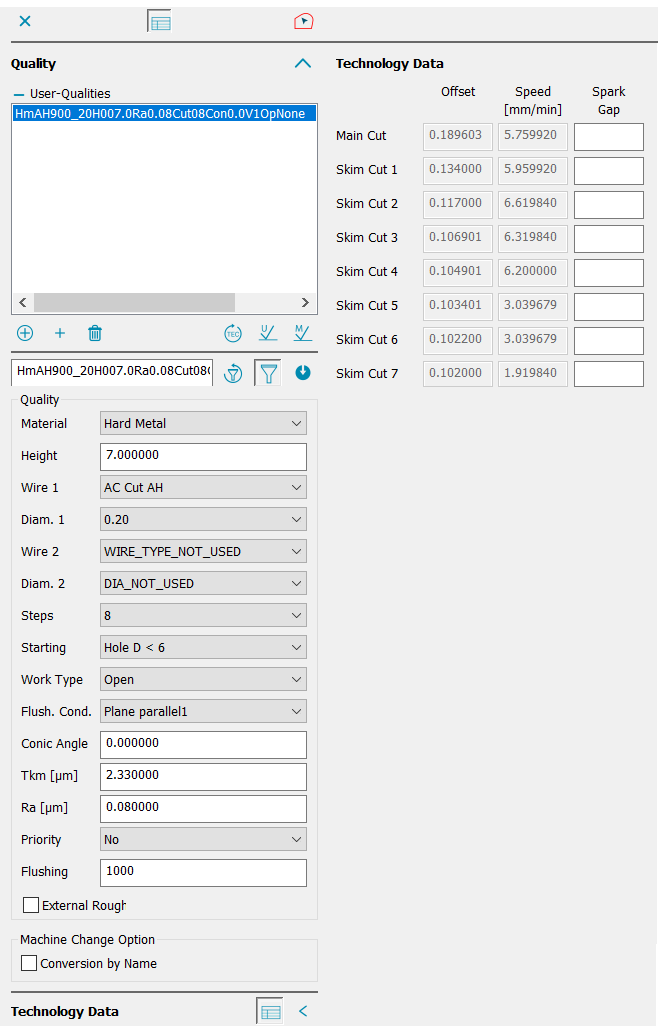Click the blue circled down-arrow icon

303,373
